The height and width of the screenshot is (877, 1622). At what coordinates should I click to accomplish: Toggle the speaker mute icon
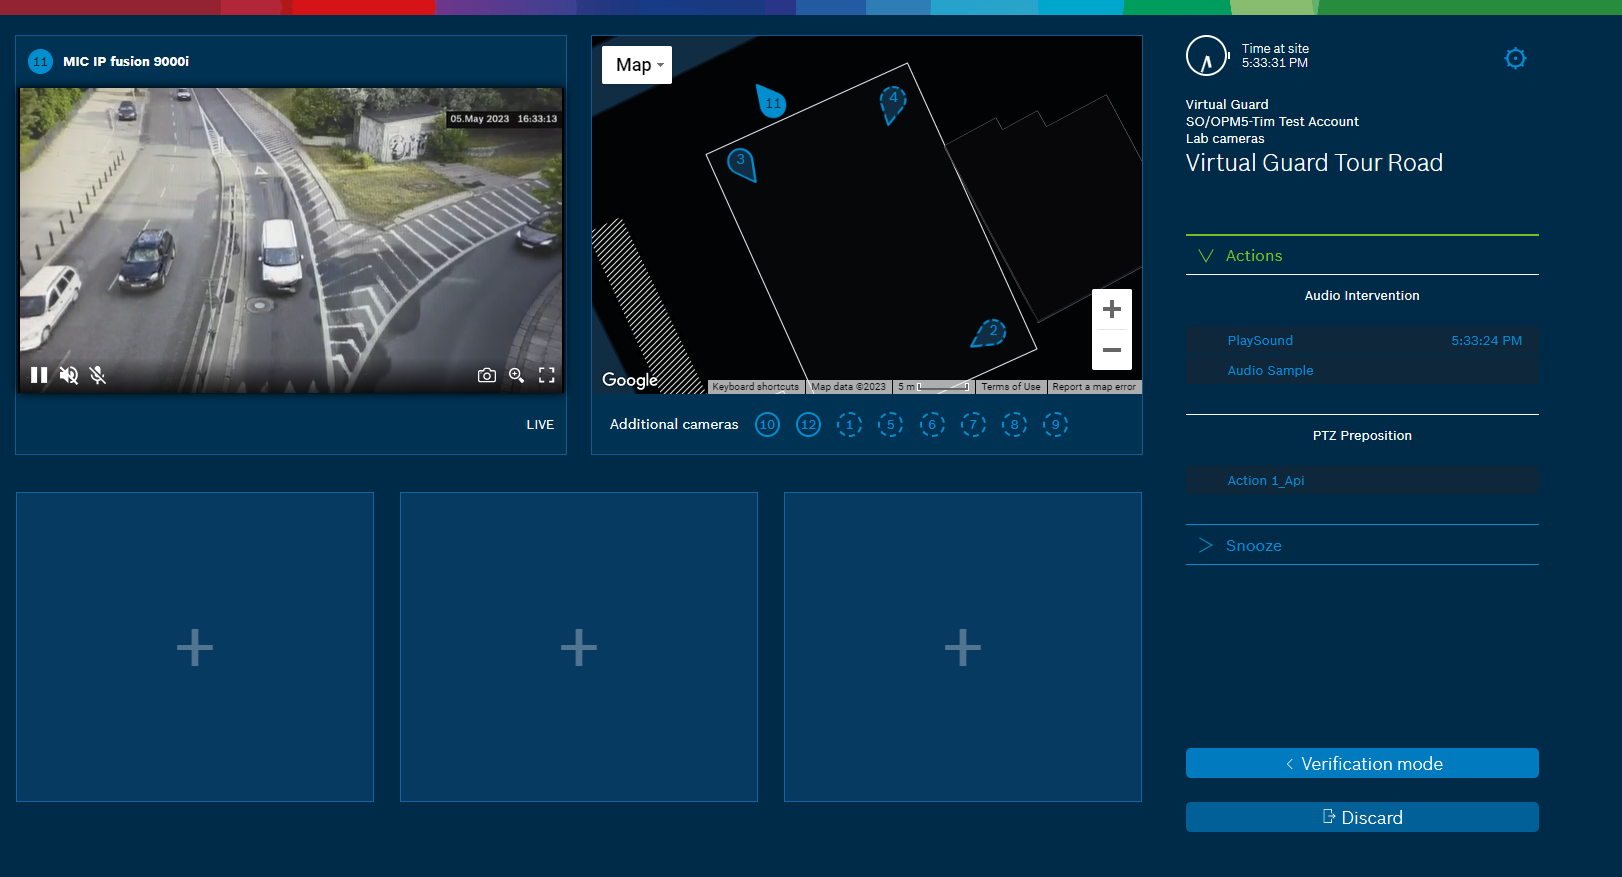point(68,375)
